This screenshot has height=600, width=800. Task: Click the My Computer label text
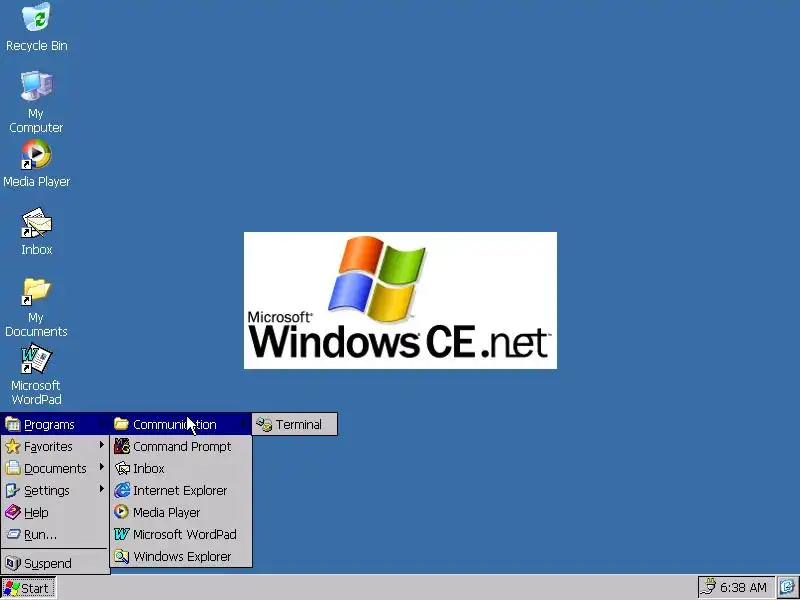pos(36,120)
